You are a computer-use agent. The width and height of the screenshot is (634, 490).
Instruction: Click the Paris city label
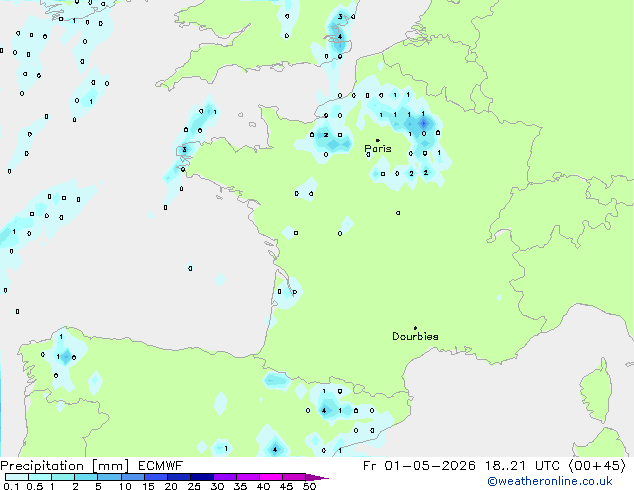point(378,148)
